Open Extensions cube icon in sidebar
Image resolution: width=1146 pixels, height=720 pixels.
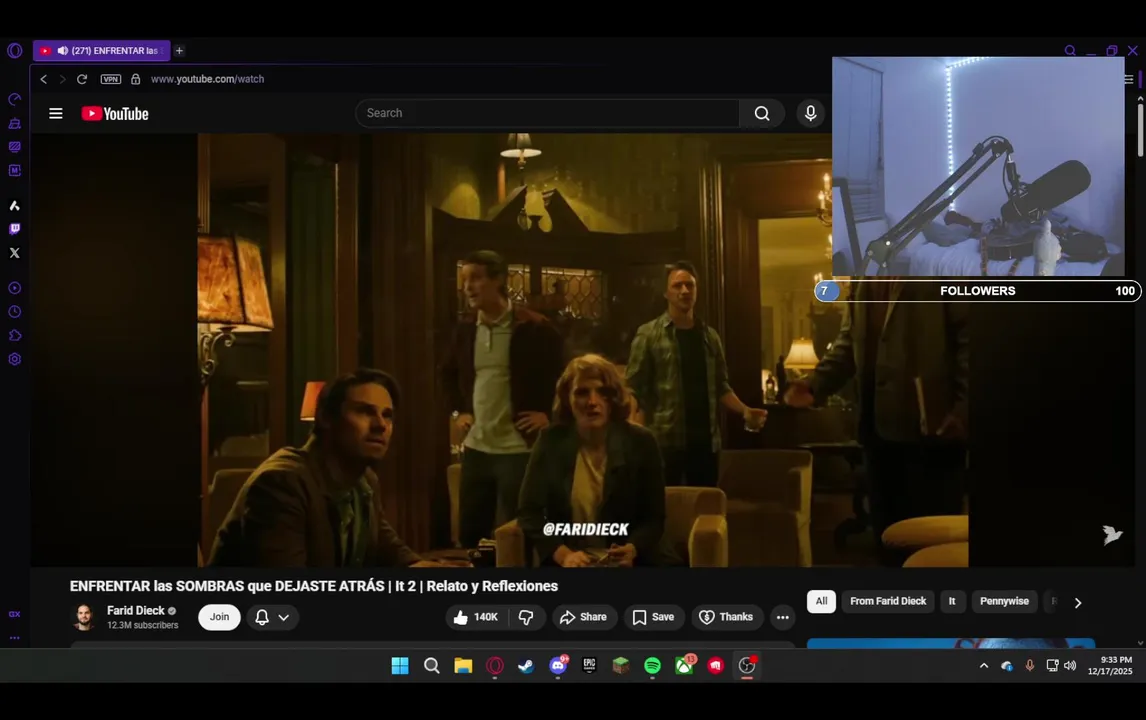(x=15, y=336)
